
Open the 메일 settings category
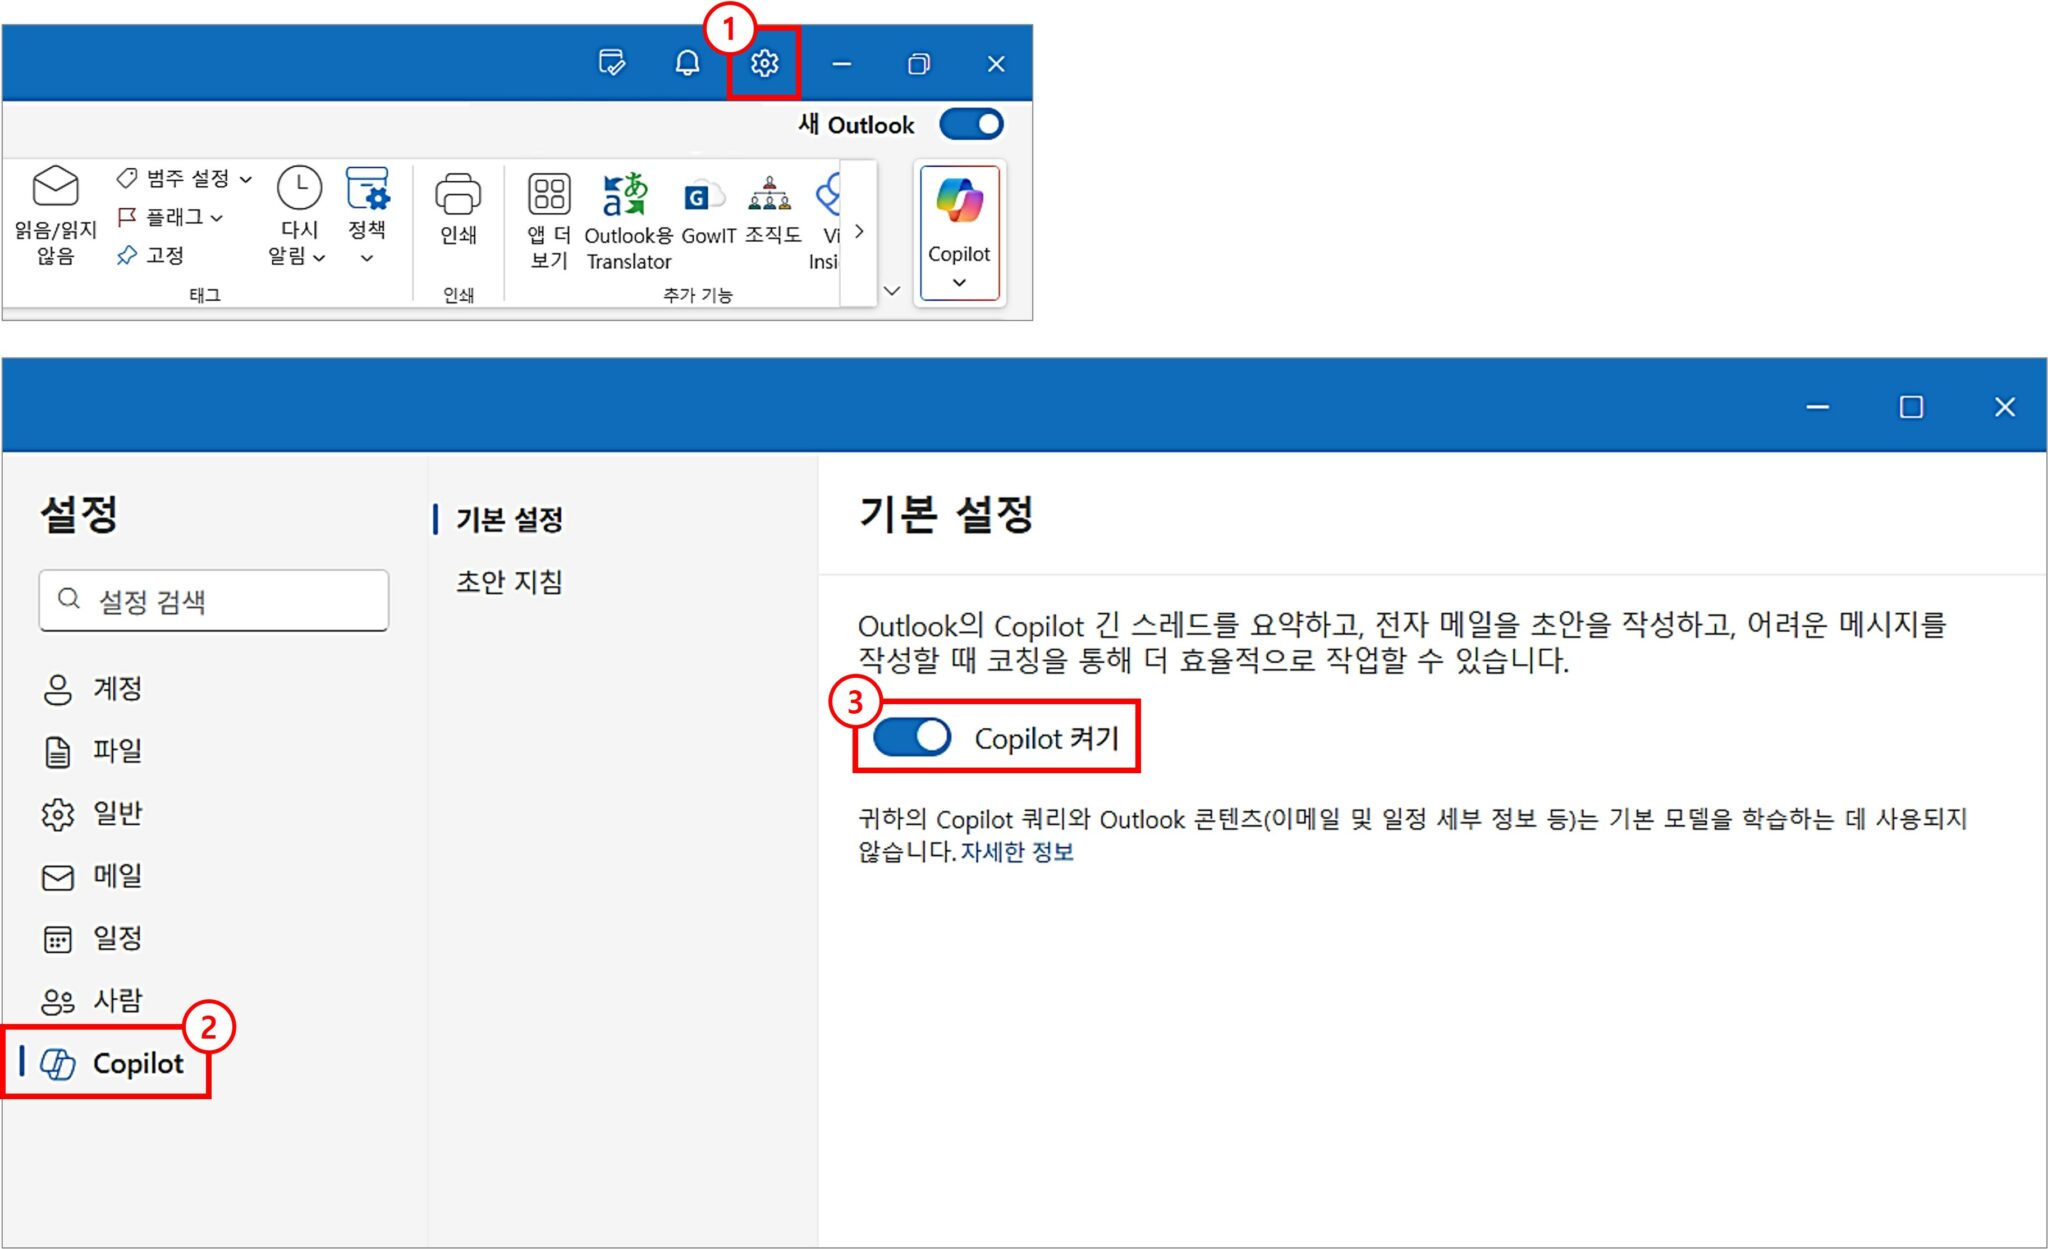[93, 876]
